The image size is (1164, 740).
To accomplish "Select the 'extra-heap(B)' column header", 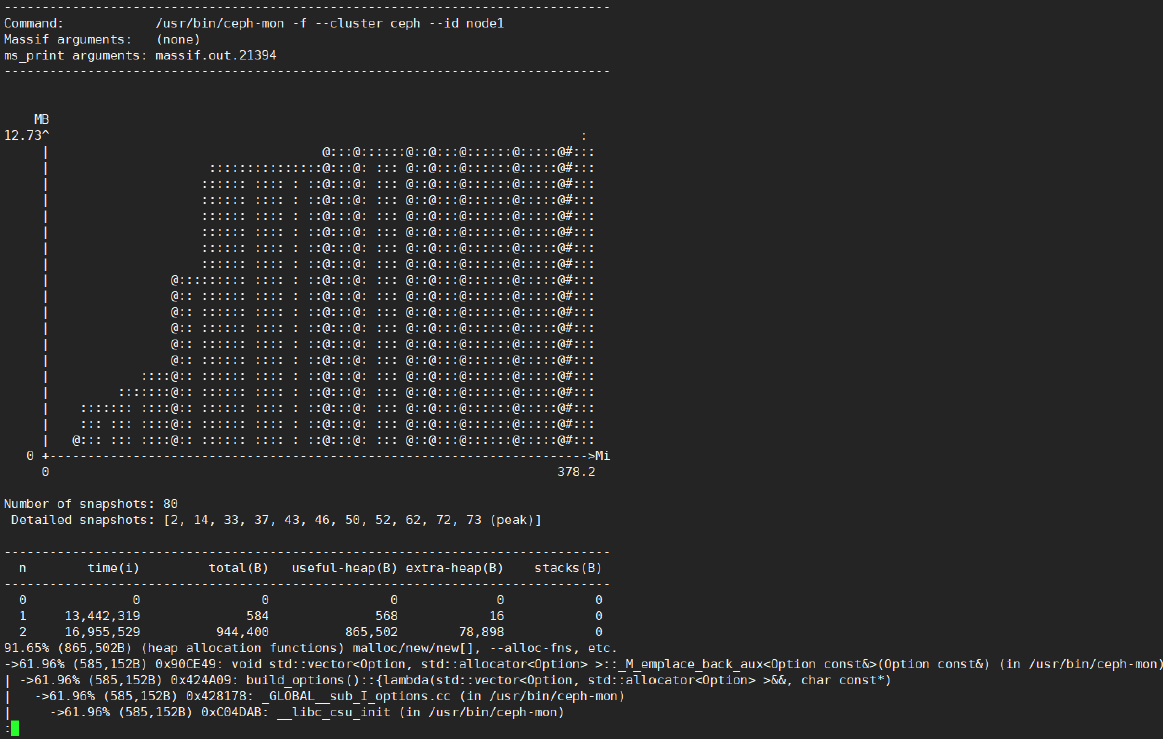I will [455, 569].
